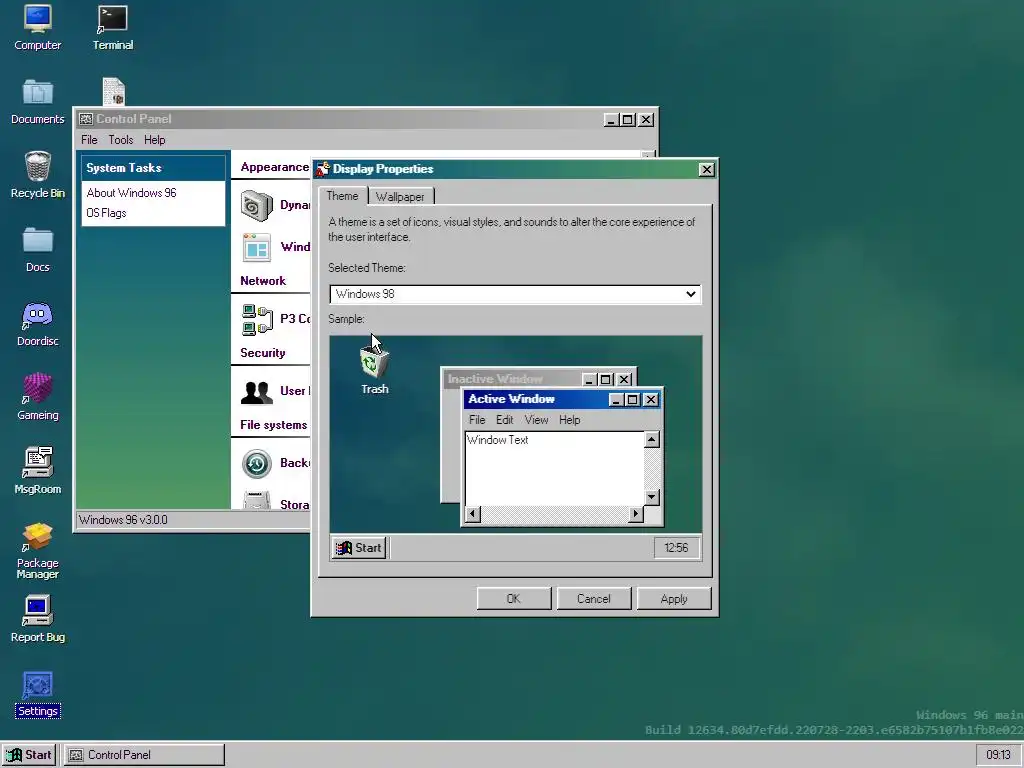Click the Windows 96 v3.0.0 status text
The image size is (1024, 768).
point(123,520)
